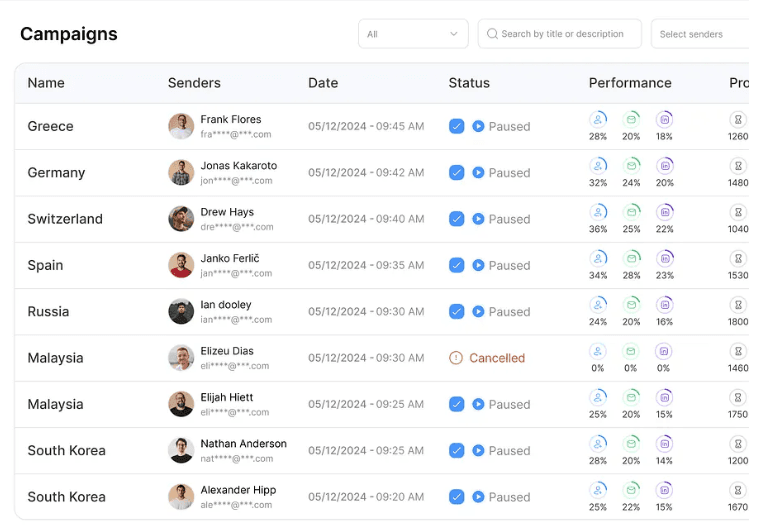Click the LinkedIn performance icon in Greece row
Viewport: 757px width, 532px height.
pyautogui.click(x=664, y=119)
